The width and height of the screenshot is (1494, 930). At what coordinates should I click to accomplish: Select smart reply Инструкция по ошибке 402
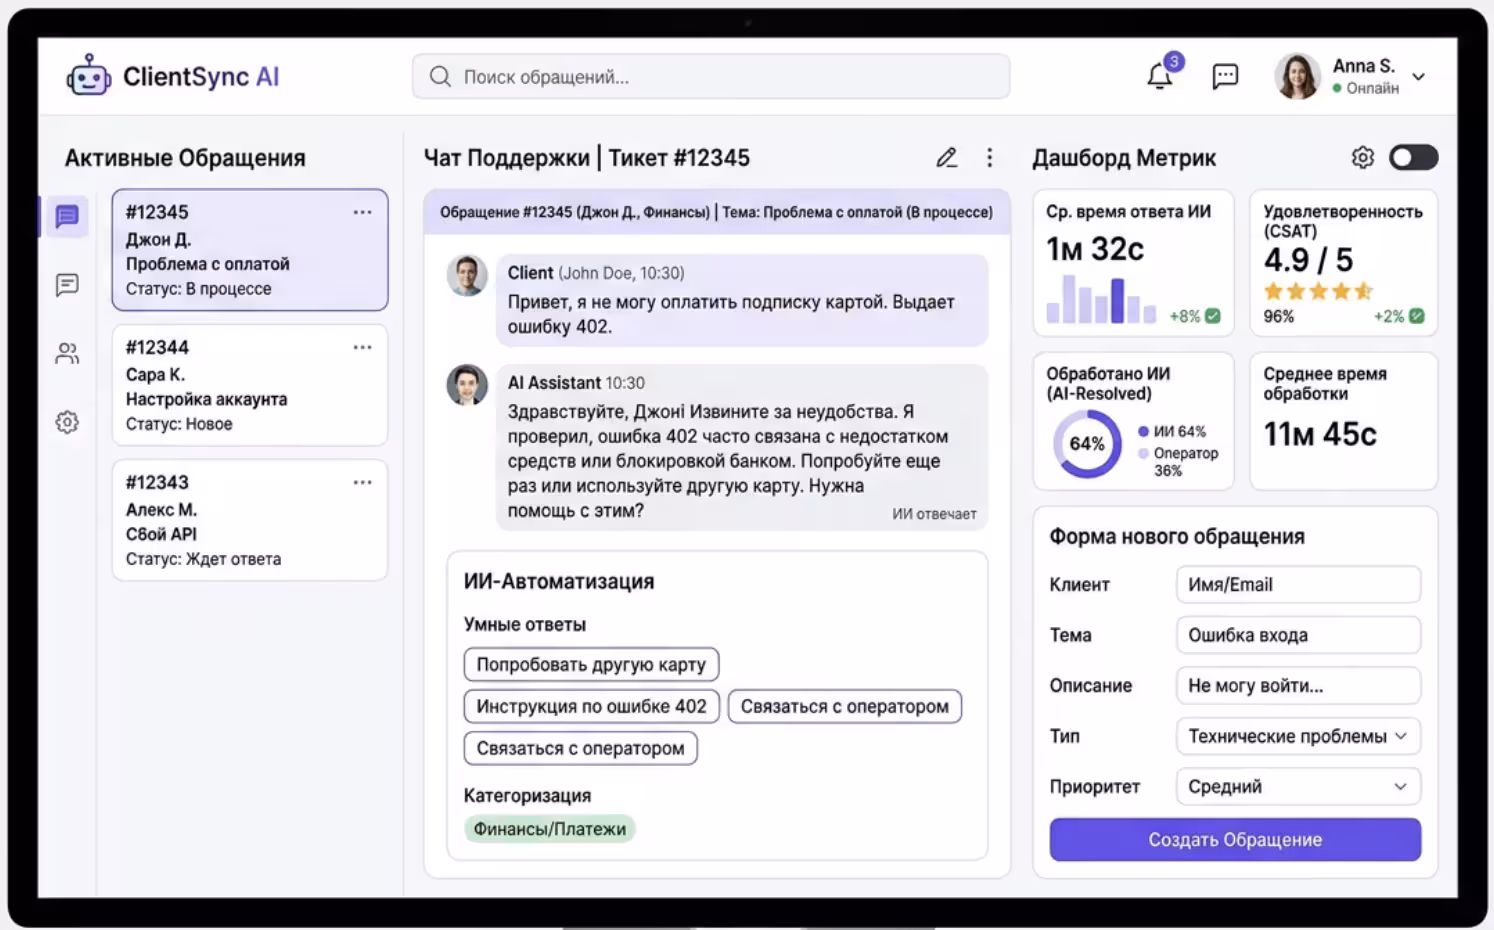coord(590,707)
